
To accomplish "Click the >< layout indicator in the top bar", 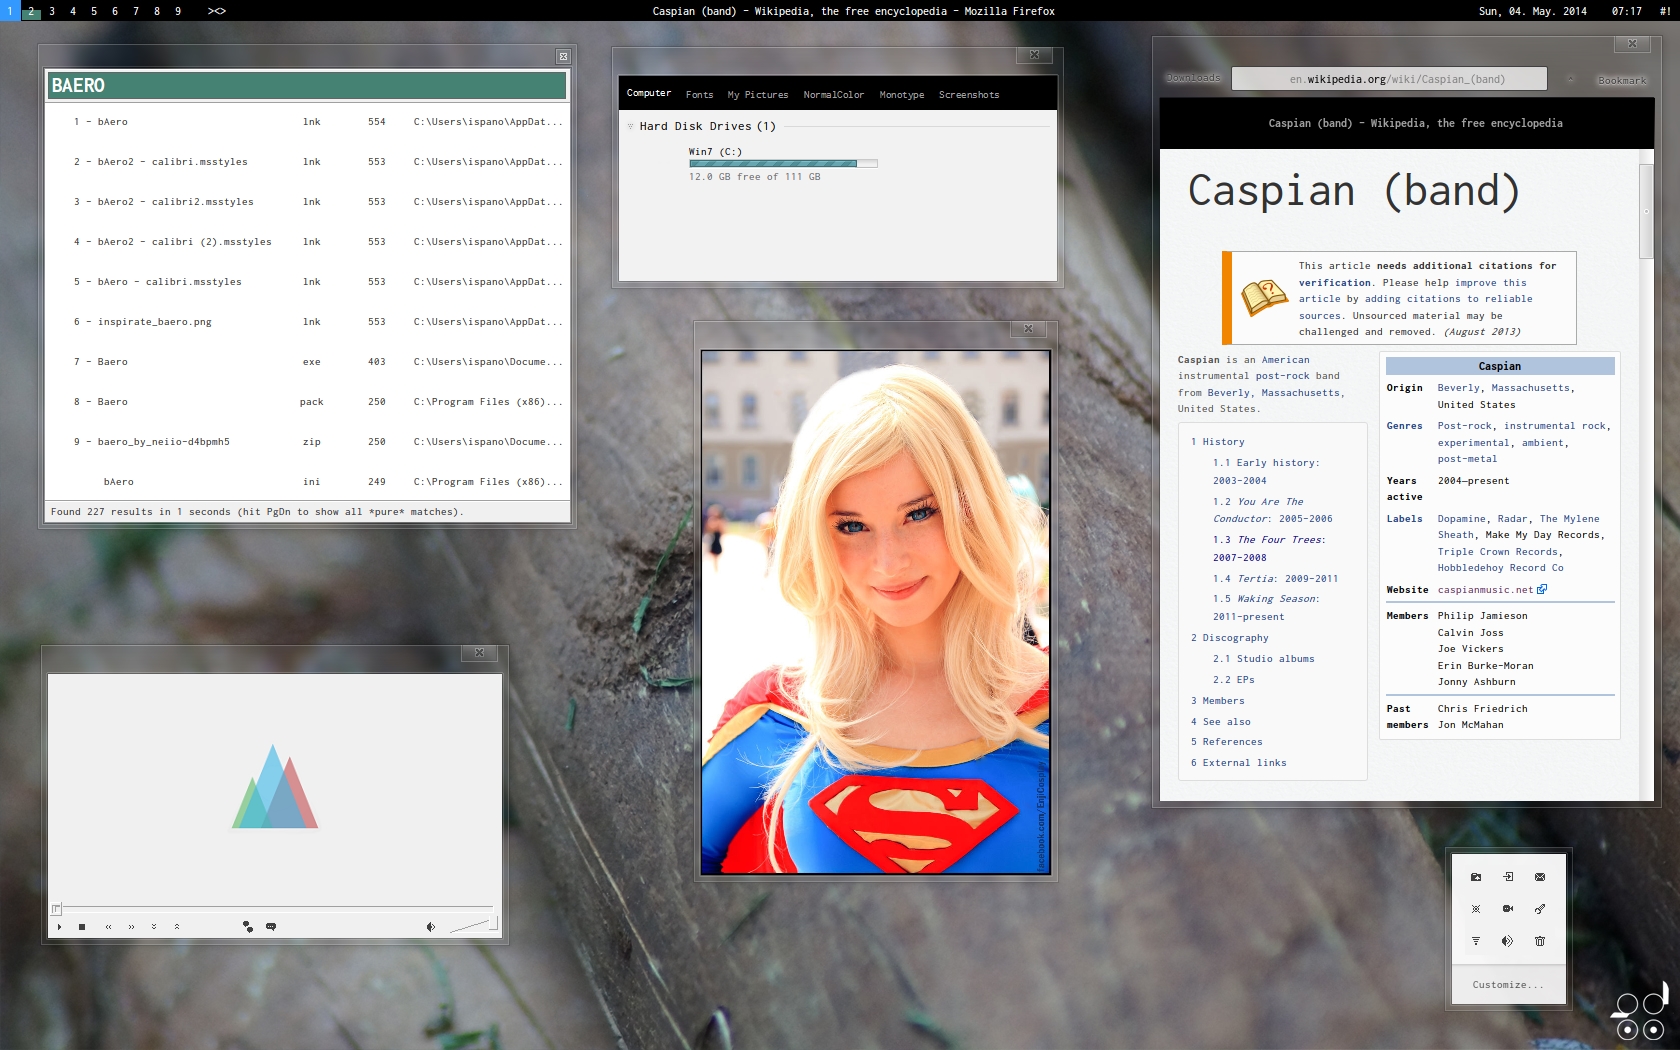I will pos(217,11).
